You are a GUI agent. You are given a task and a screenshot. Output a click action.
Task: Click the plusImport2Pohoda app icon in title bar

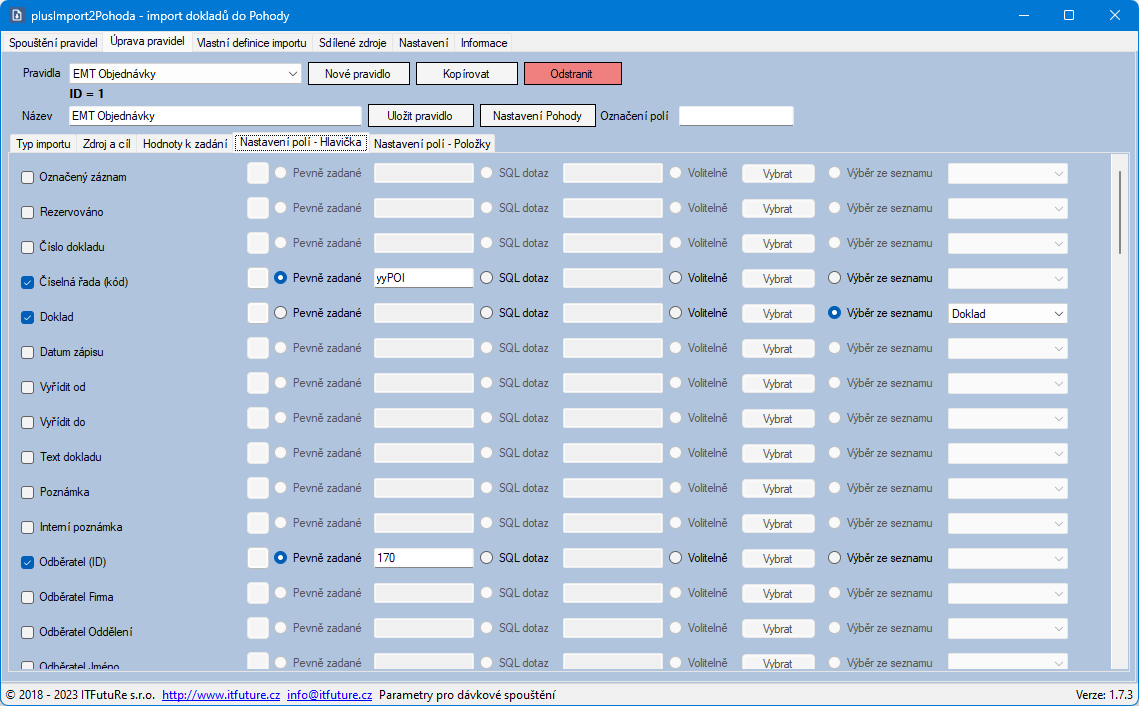point(16,15)
